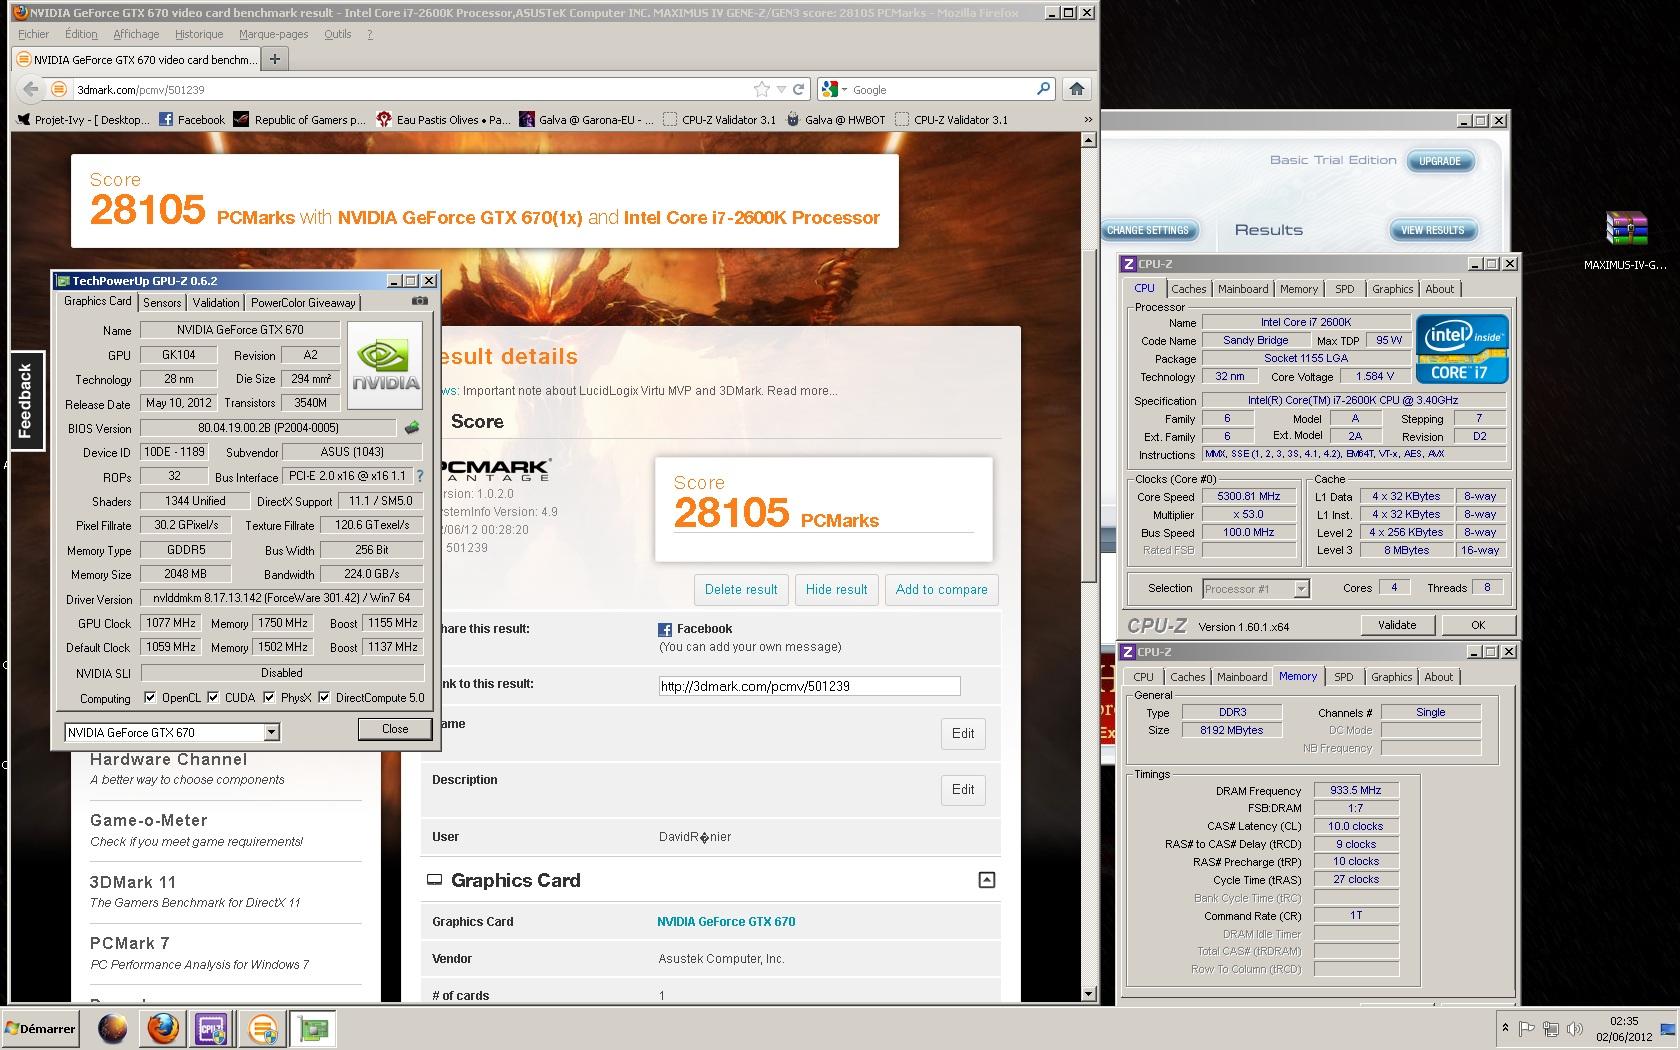1680x1050 pixels.
Task: Click Edit button next to Description
Action: pos(963,789)
